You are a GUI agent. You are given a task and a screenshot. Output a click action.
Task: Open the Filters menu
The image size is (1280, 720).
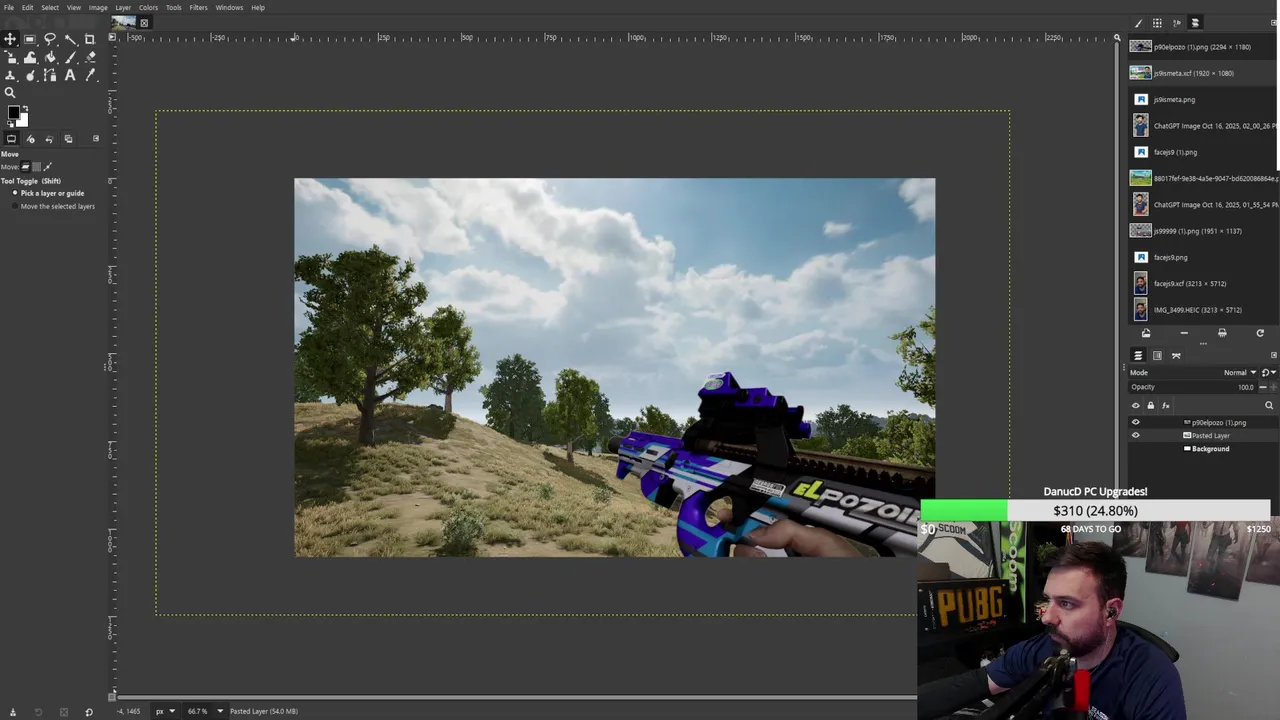tap(198, 7)
